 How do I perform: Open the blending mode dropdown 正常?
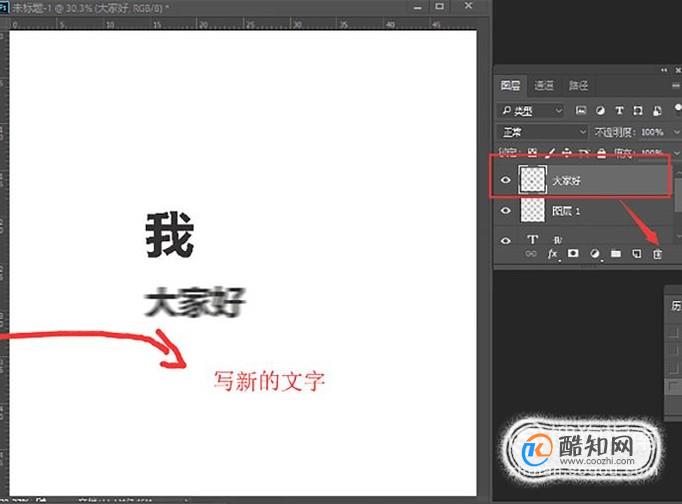click(542, 131)
